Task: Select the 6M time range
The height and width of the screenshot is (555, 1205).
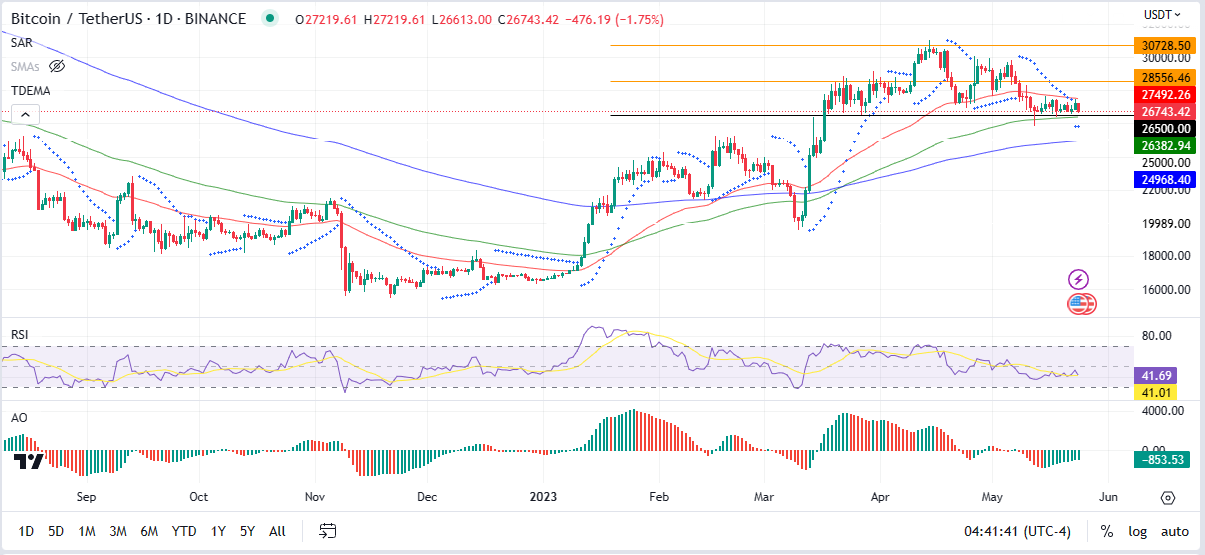Action: pos(149,531)
